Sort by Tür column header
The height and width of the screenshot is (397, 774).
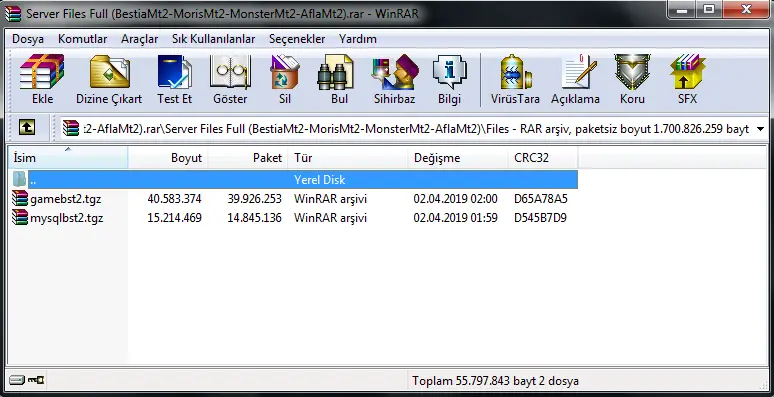click(x=348, y=158)
